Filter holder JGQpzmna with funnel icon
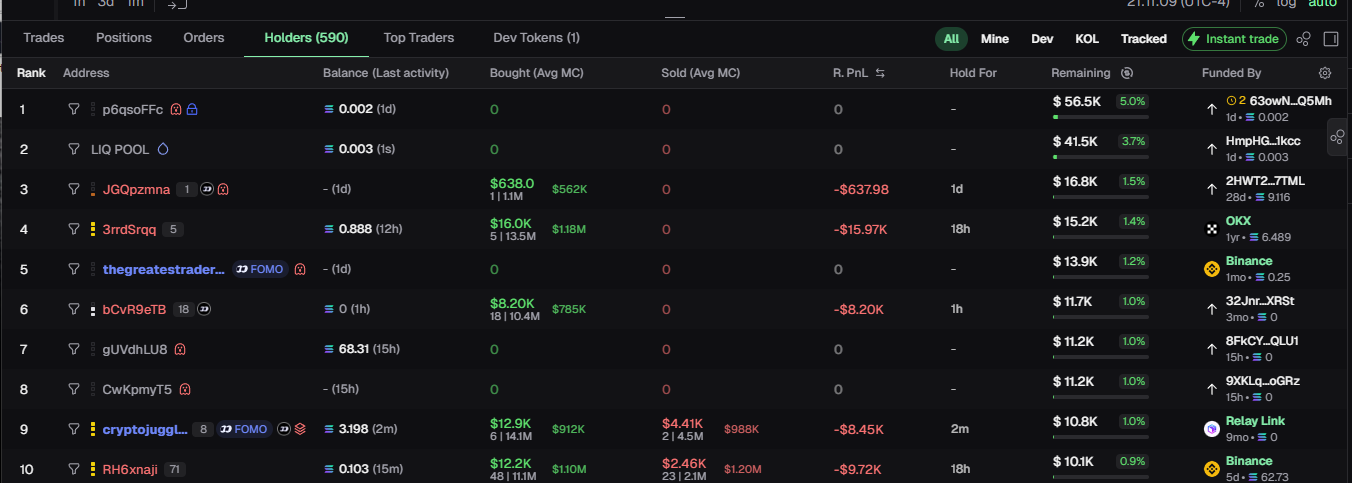The width and height of the screenshot is (1352, 483). (x=73, y=189)
